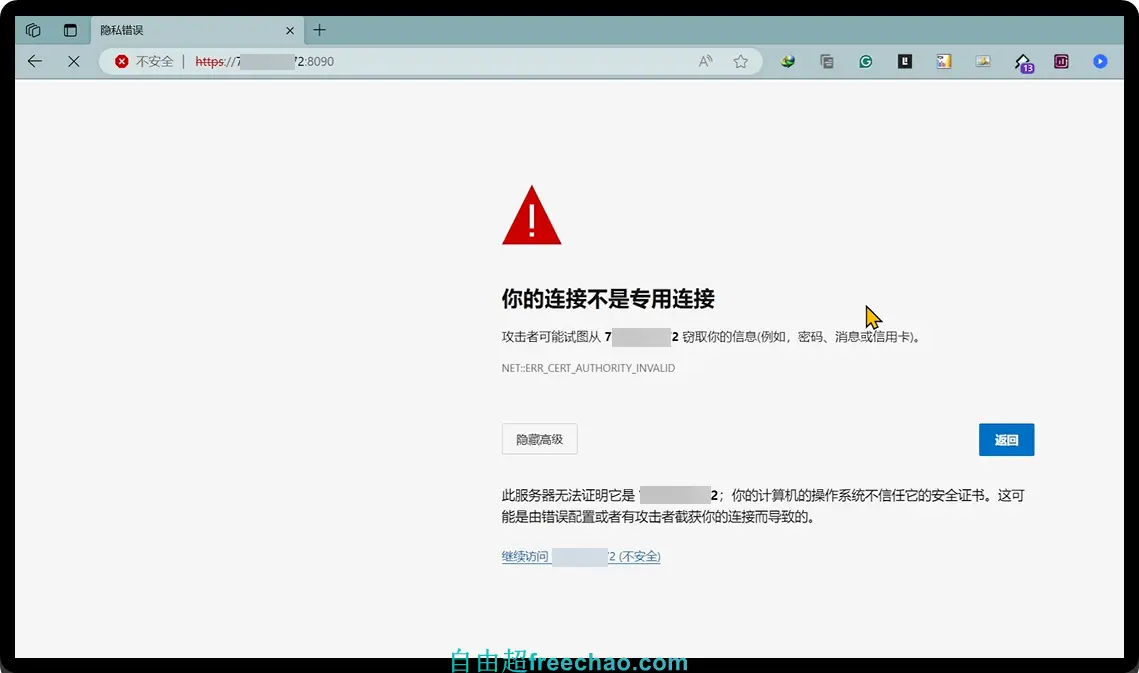Screen dimensions: 1139x673
Task: Open the Grammarly extension icon
Action: coord(865,61)
